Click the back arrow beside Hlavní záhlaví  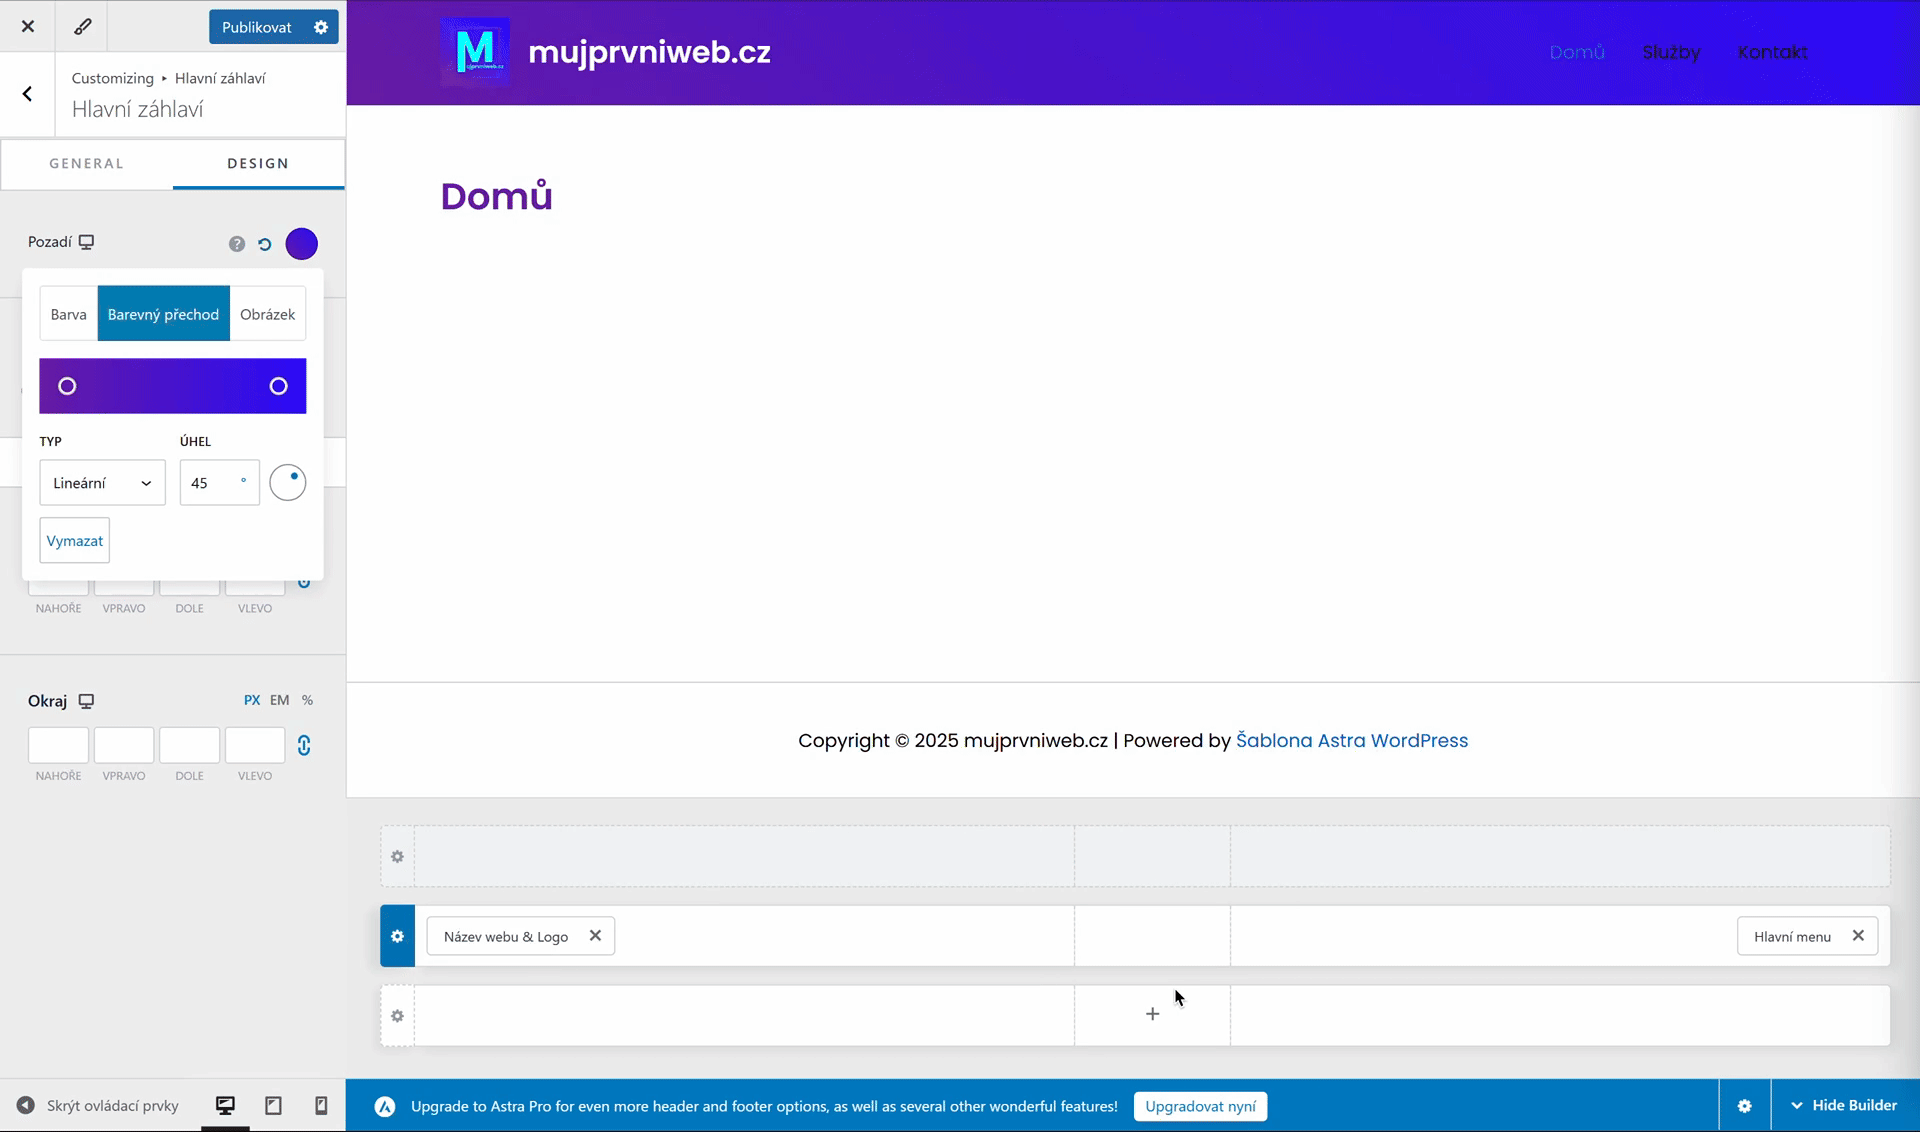(27, 94)
